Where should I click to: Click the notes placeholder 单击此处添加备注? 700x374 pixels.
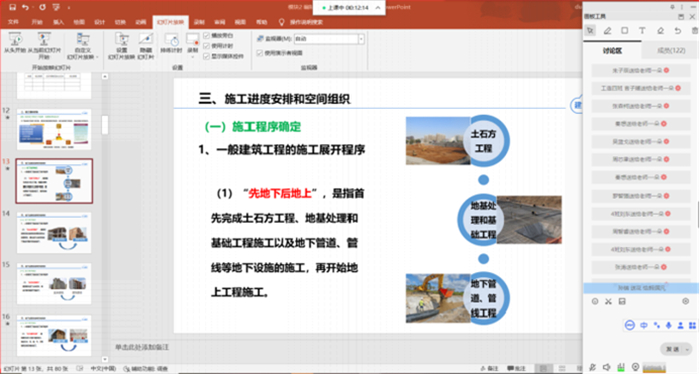click(x=142, y=347)
